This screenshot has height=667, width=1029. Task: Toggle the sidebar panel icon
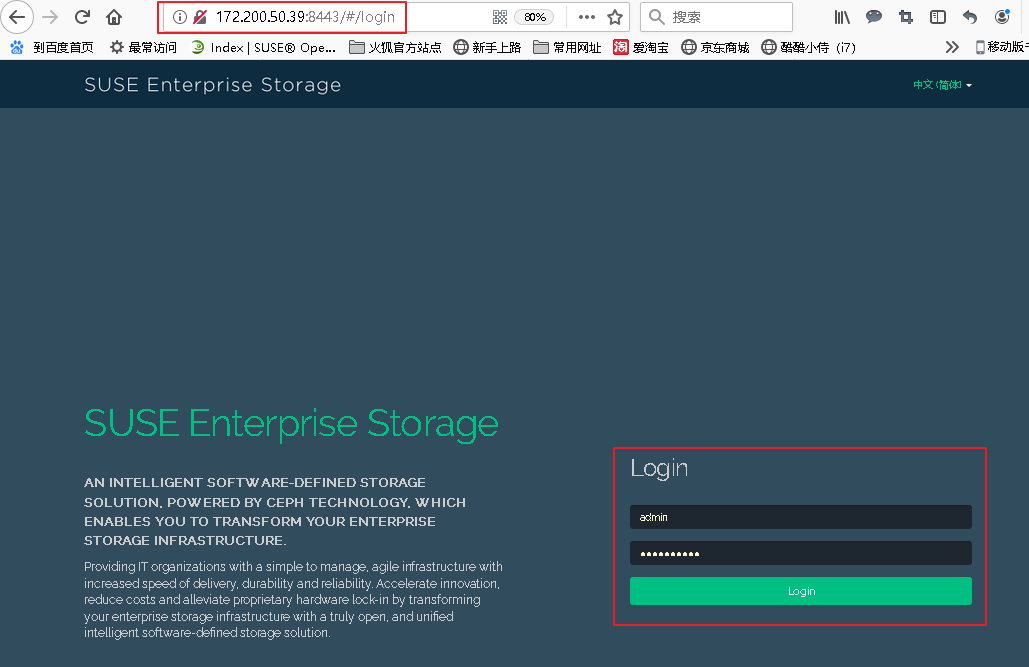938,17
